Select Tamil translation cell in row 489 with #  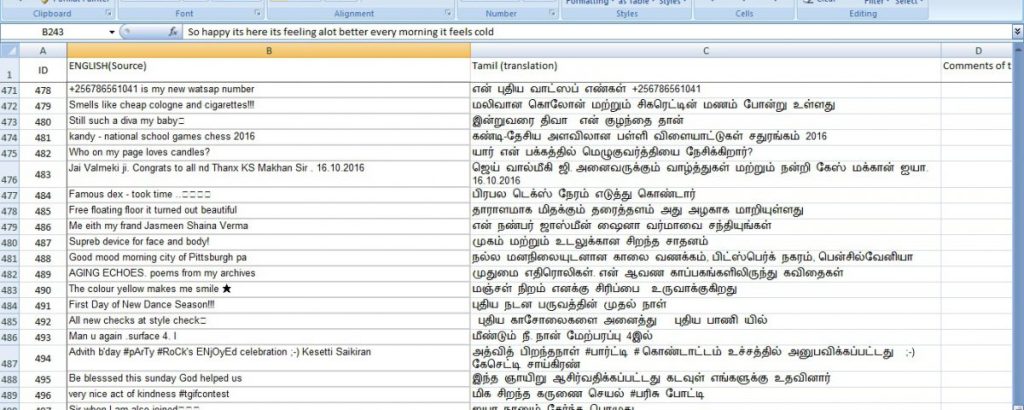point(705,395)
